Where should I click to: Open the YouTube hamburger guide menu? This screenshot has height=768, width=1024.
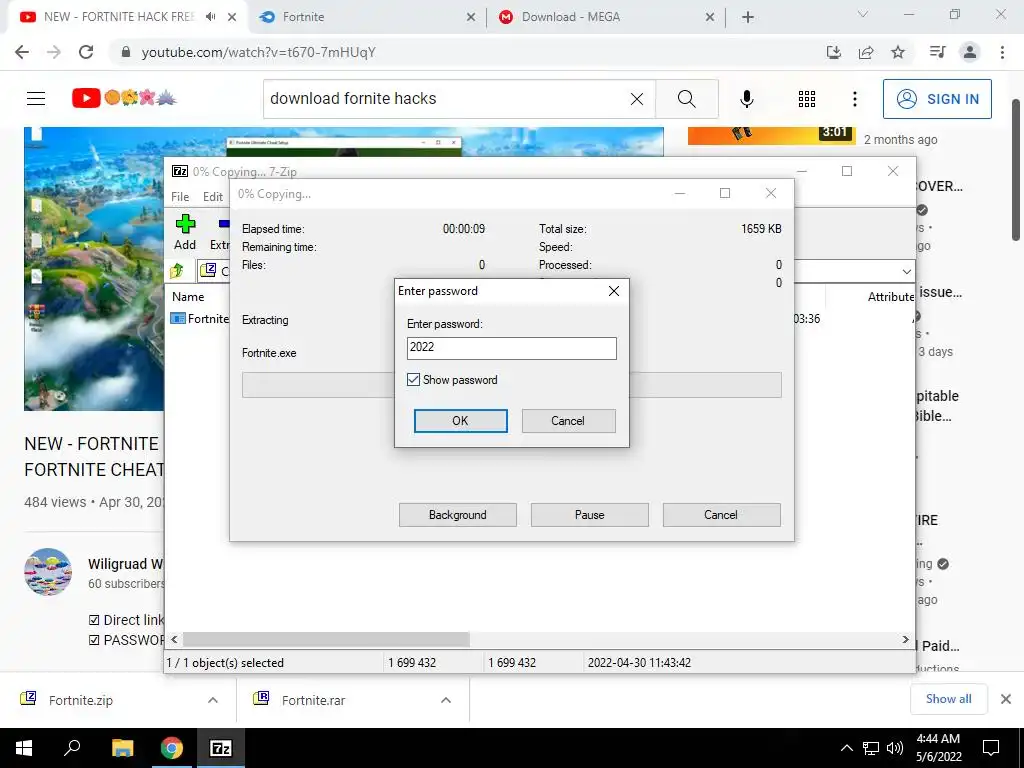[36, 99]
